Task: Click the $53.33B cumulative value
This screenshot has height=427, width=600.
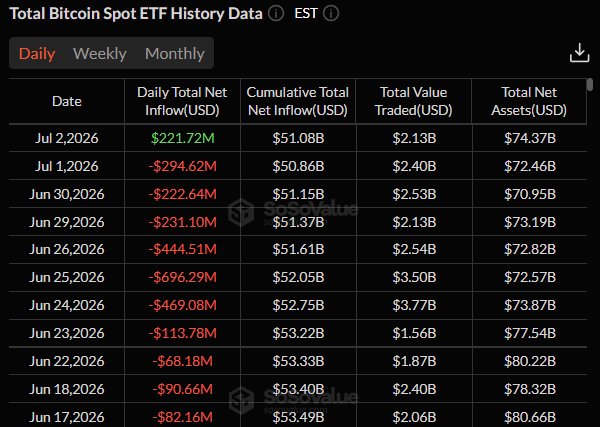Action: (x=298, y=361)
